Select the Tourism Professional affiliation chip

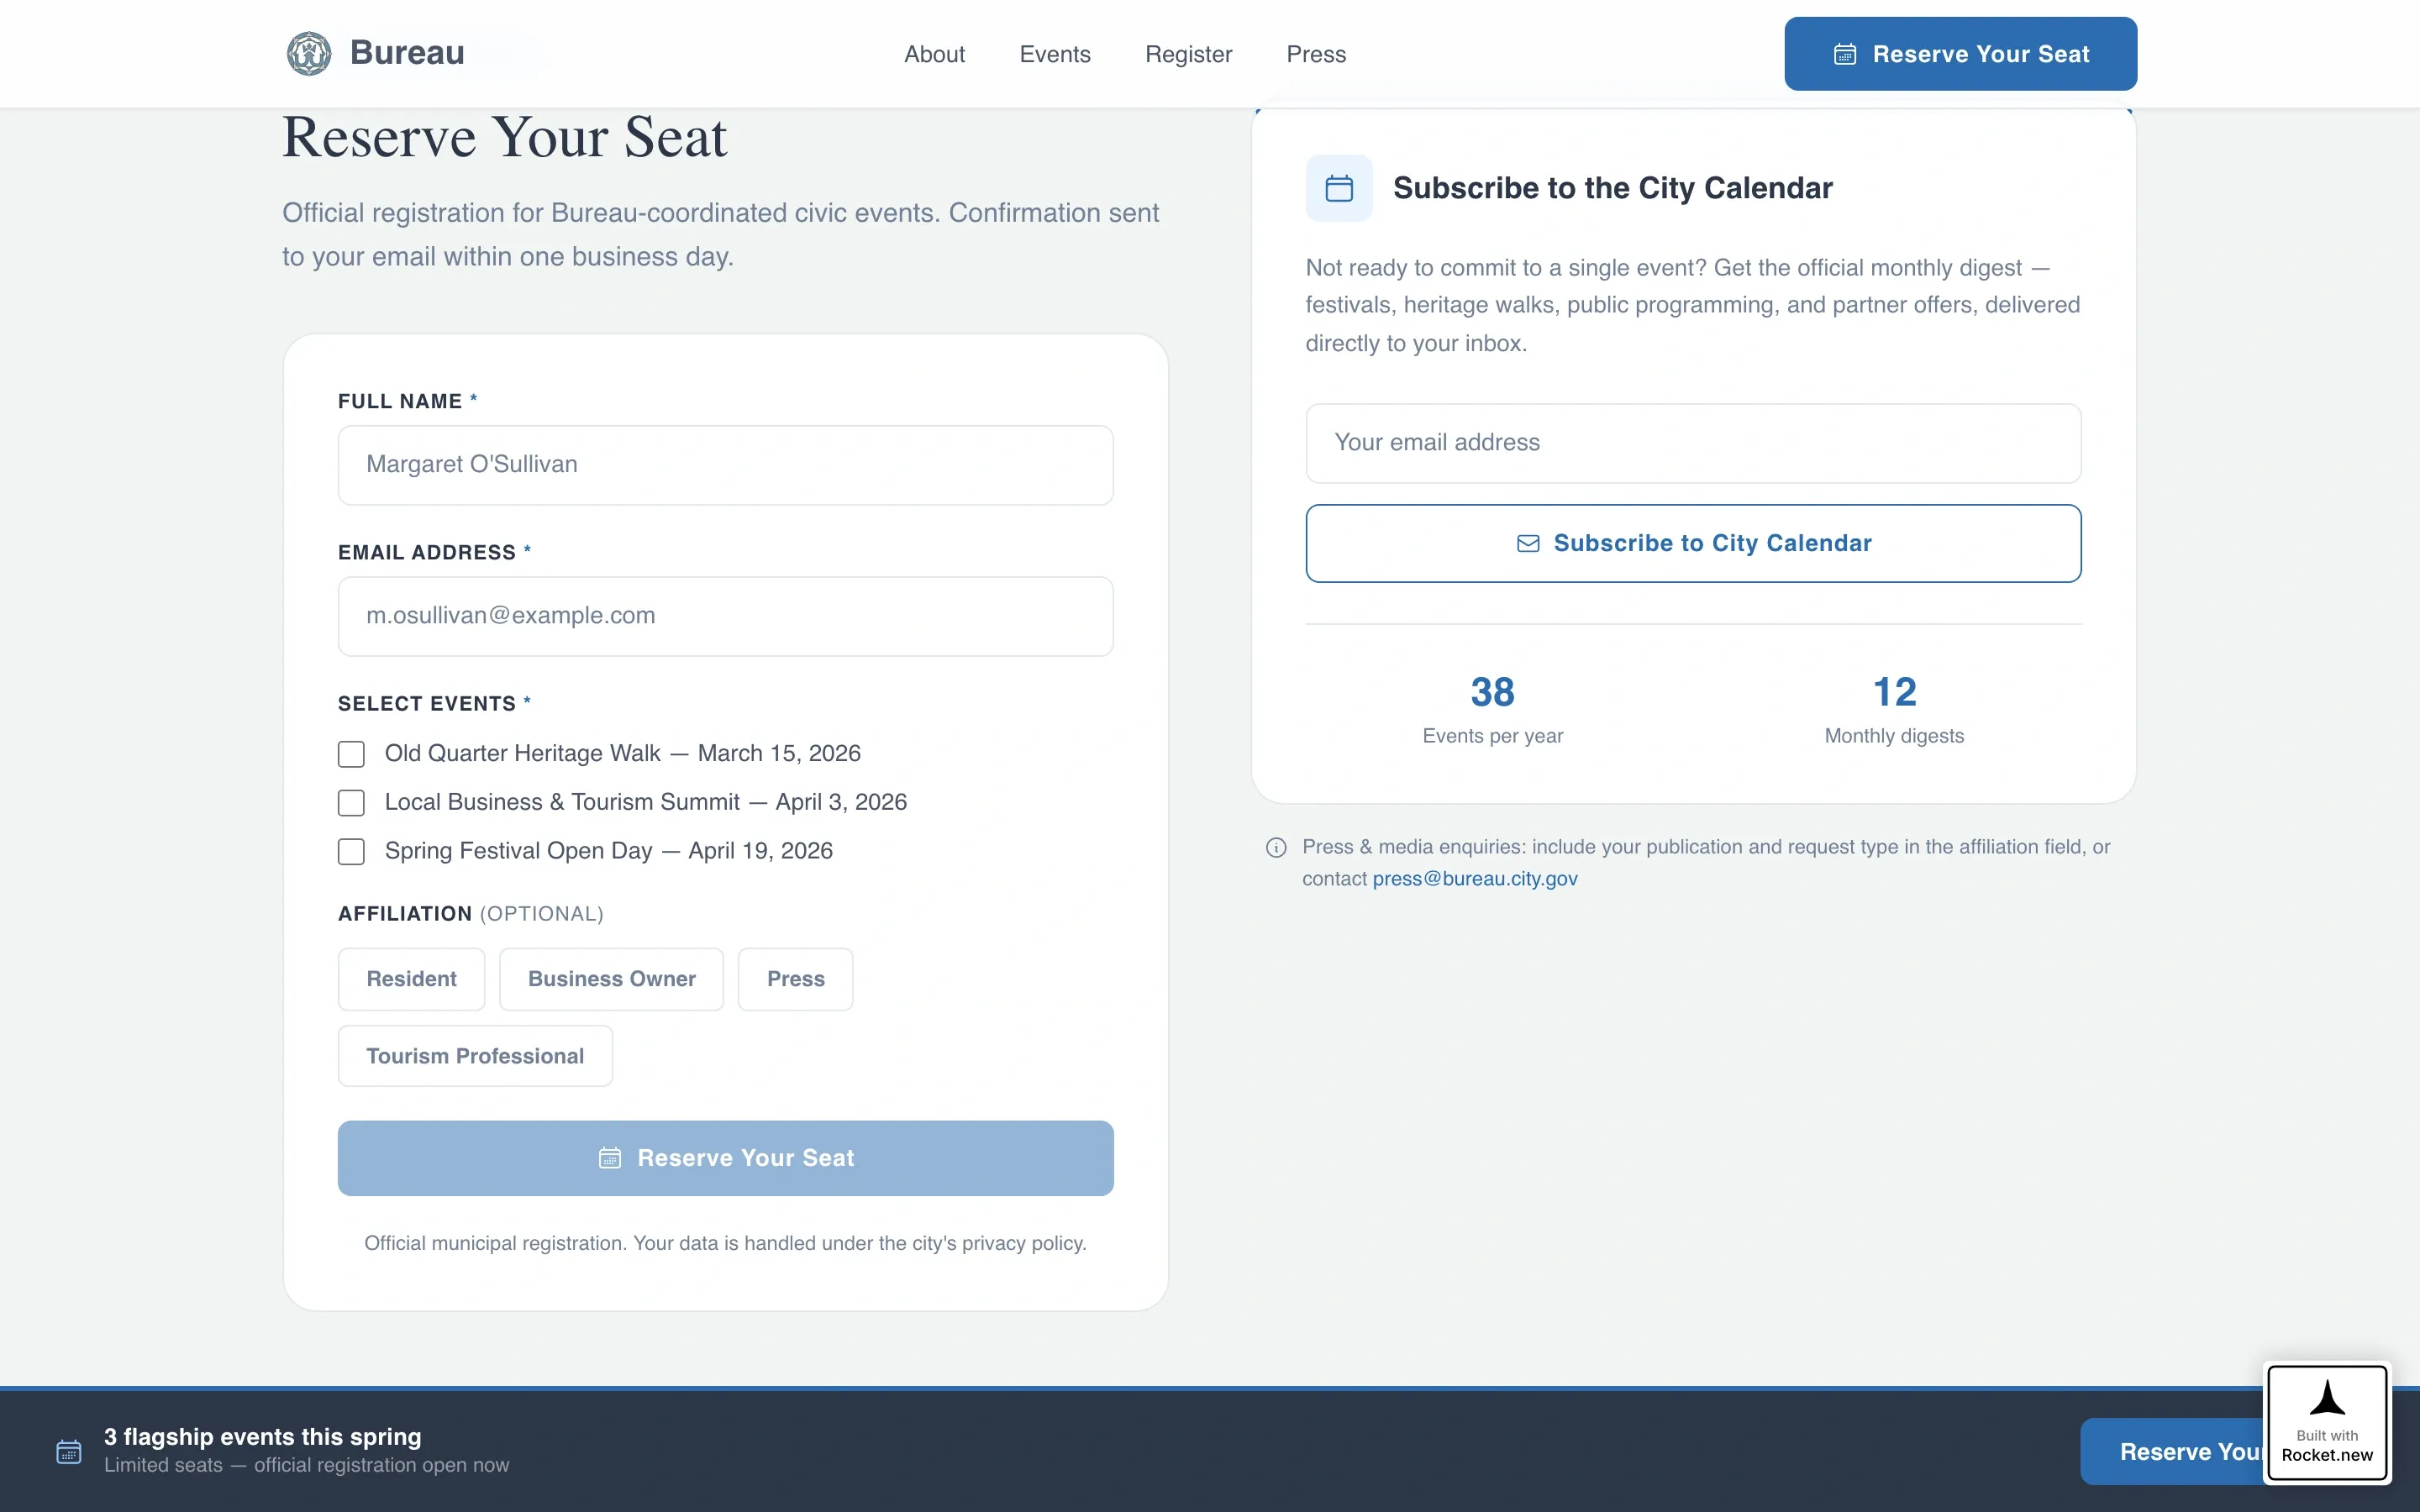click(x=475, y=1056)
